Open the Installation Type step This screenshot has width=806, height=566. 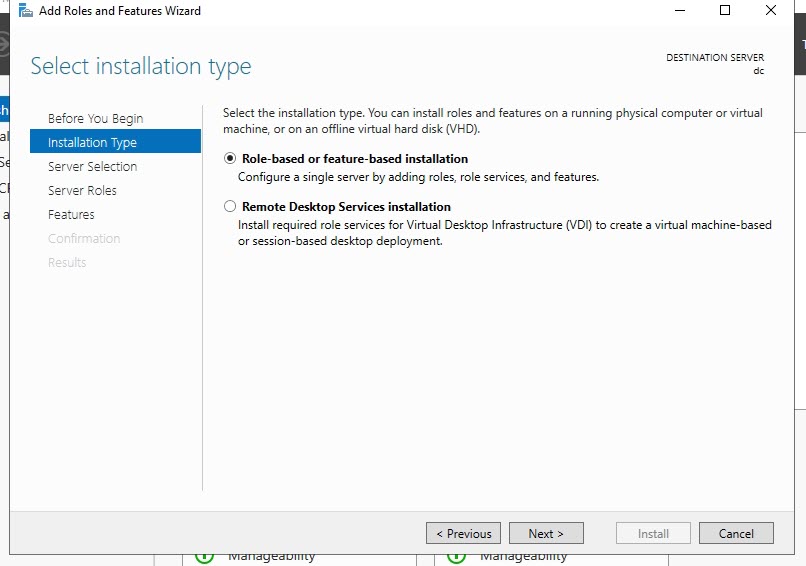pos(92,143)
